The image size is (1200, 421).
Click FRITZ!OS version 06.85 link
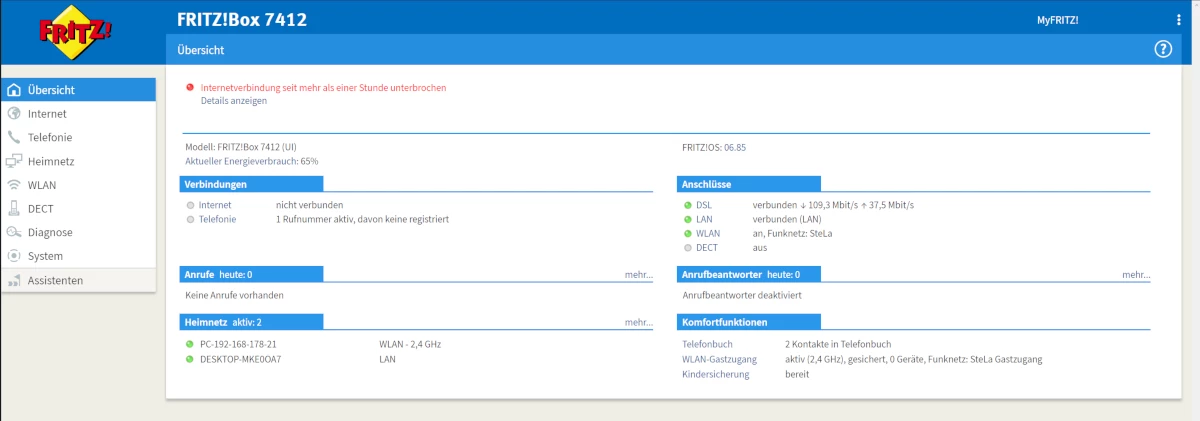click(735, 147)
